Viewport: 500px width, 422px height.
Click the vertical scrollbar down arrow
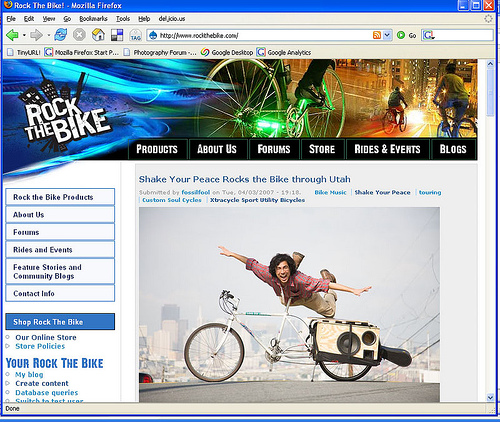point(490,397)
